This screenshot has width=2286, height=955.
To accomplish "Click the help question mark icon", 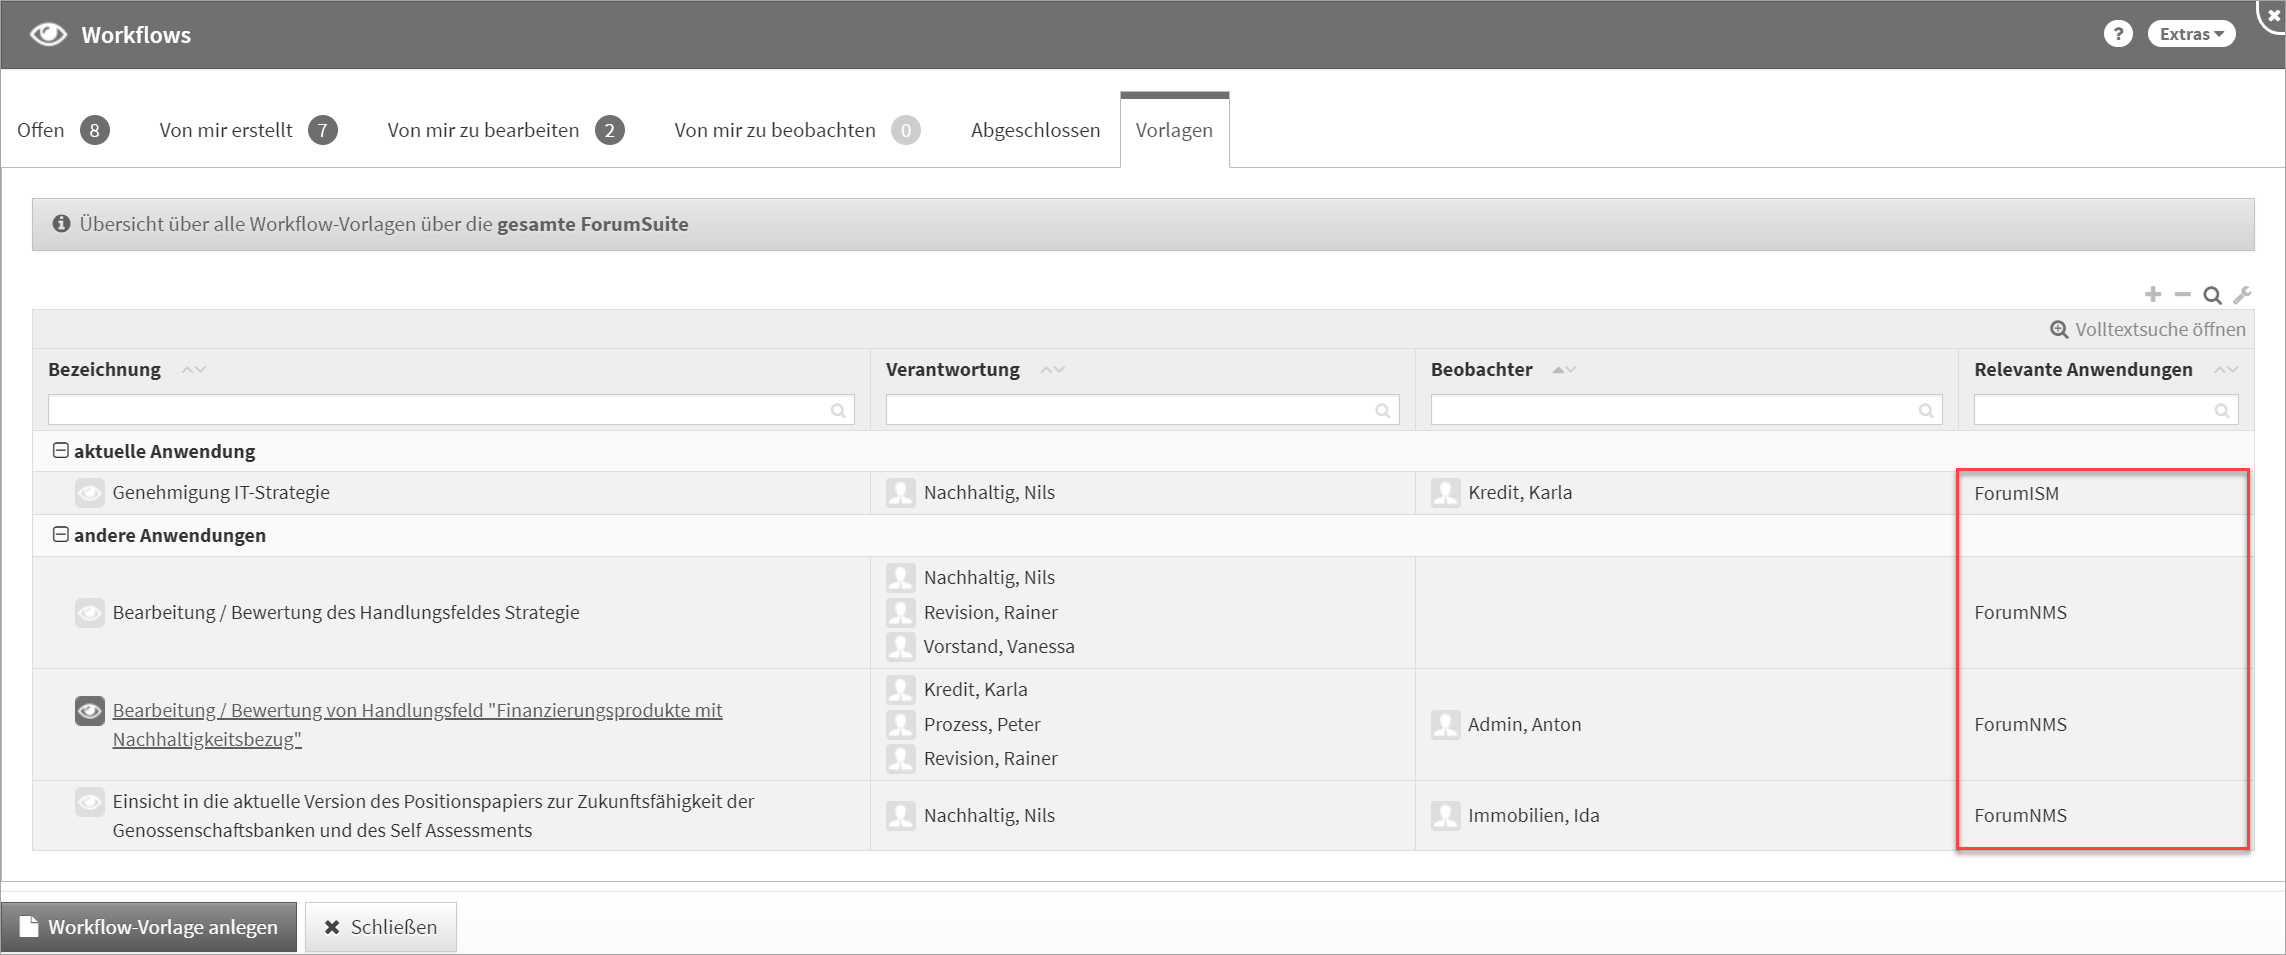I will (x=2117, y=34).
